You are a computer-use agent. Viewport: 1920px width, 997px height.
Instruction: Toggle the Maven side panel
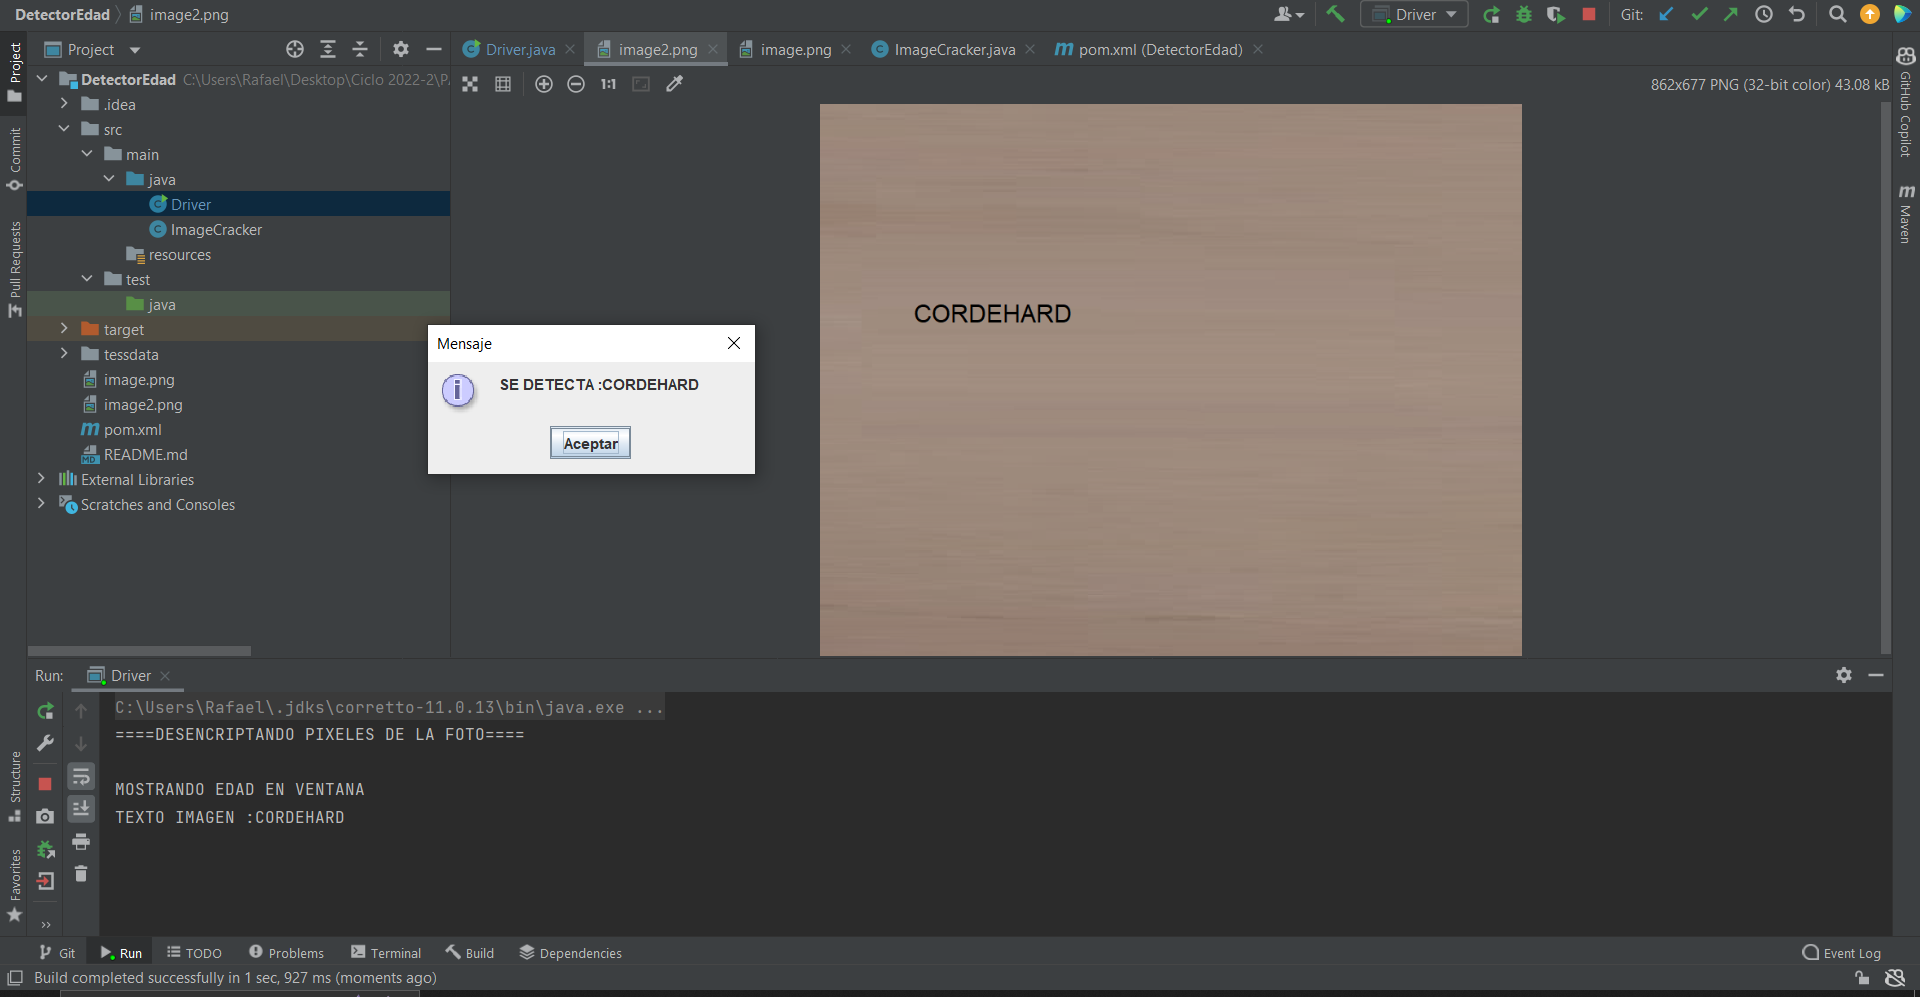point(1906,215)
